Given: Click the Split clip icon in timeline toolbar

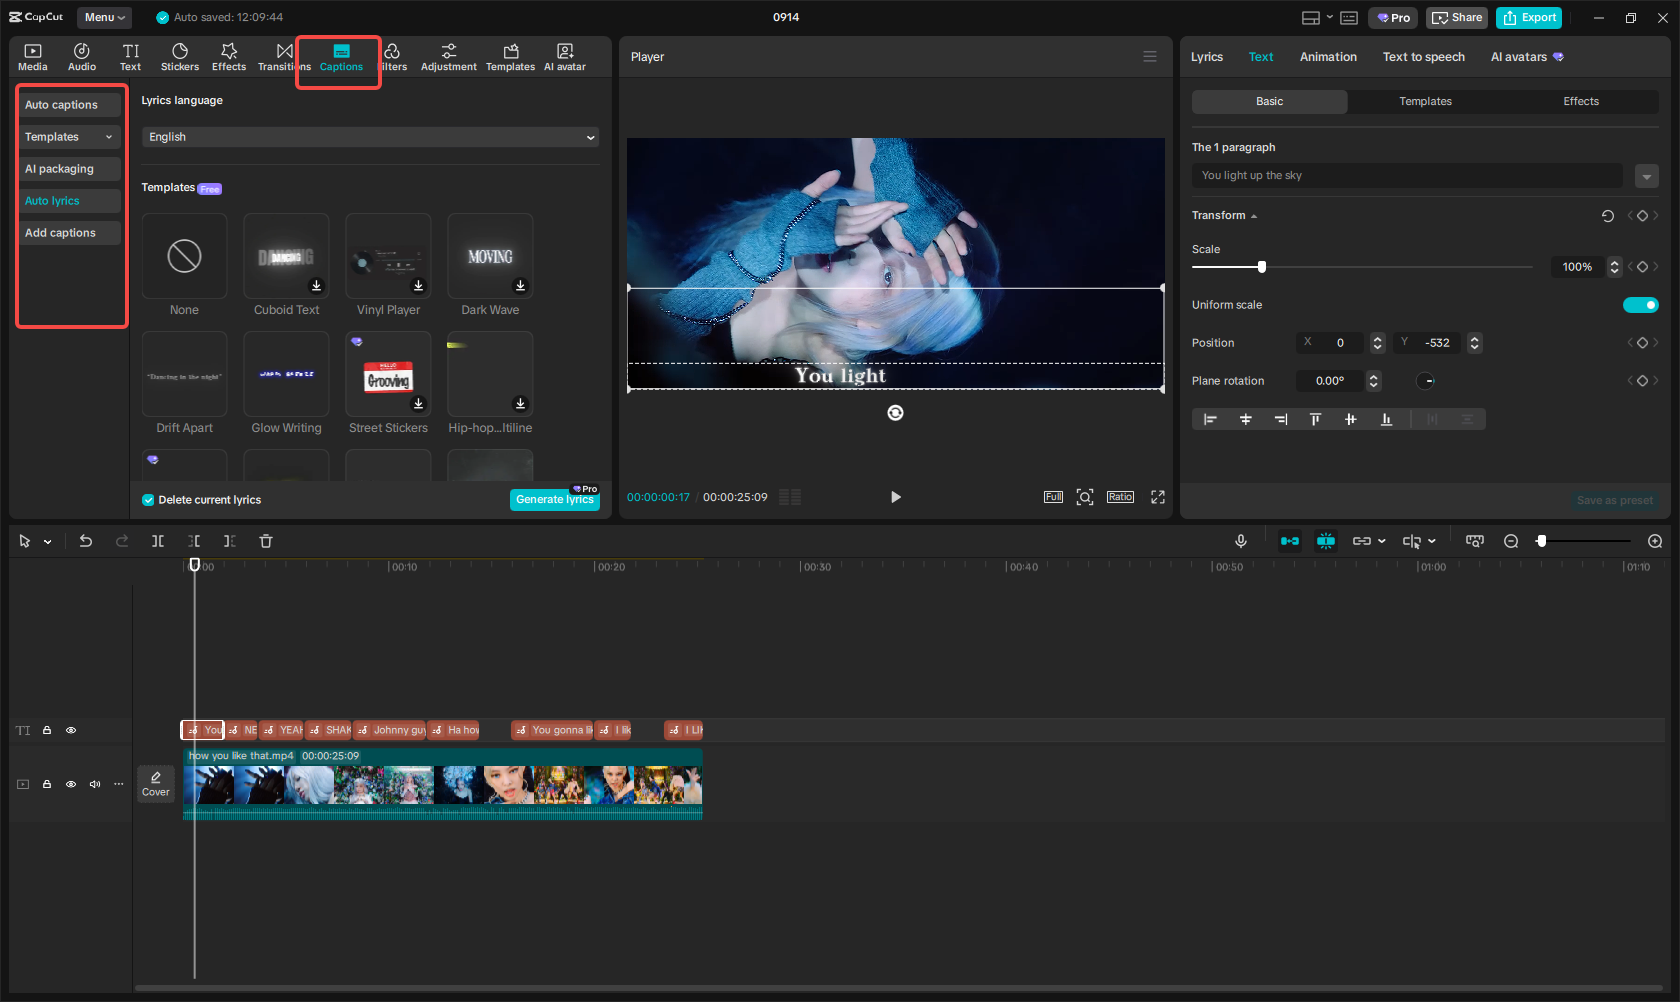Looking at the screenshot, I should (158, 541).
